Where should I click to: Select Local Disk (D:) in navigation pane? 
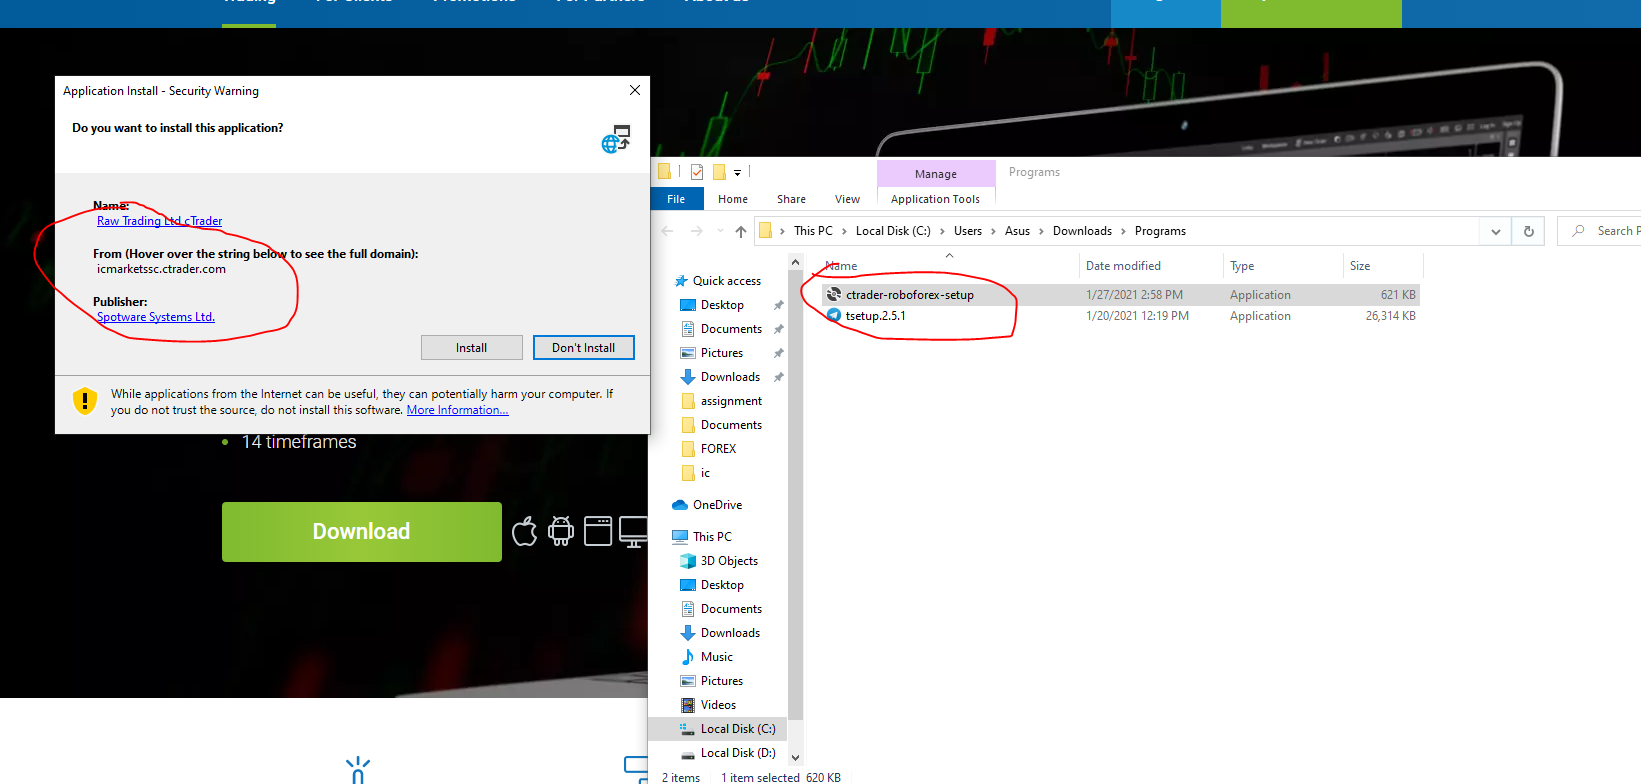tap(738, 753)
